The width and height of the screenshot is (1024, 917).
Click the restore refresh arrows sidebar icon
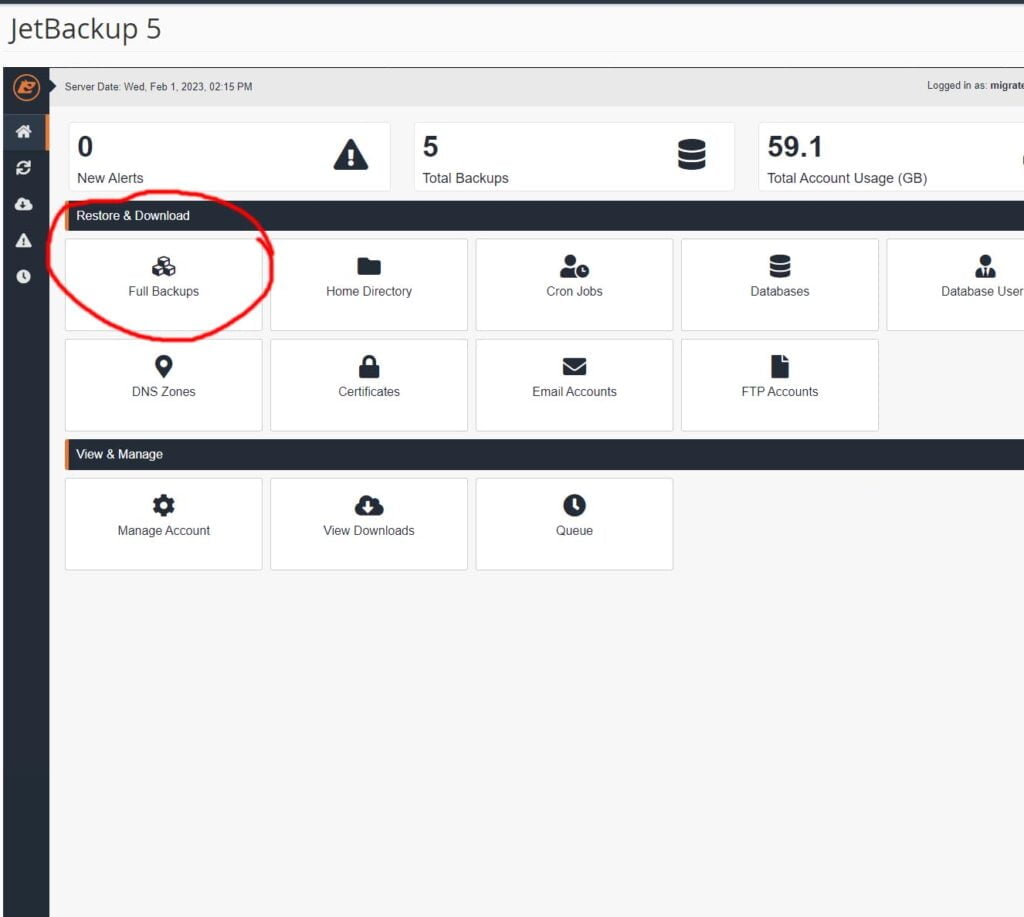(x=24, y=168)
